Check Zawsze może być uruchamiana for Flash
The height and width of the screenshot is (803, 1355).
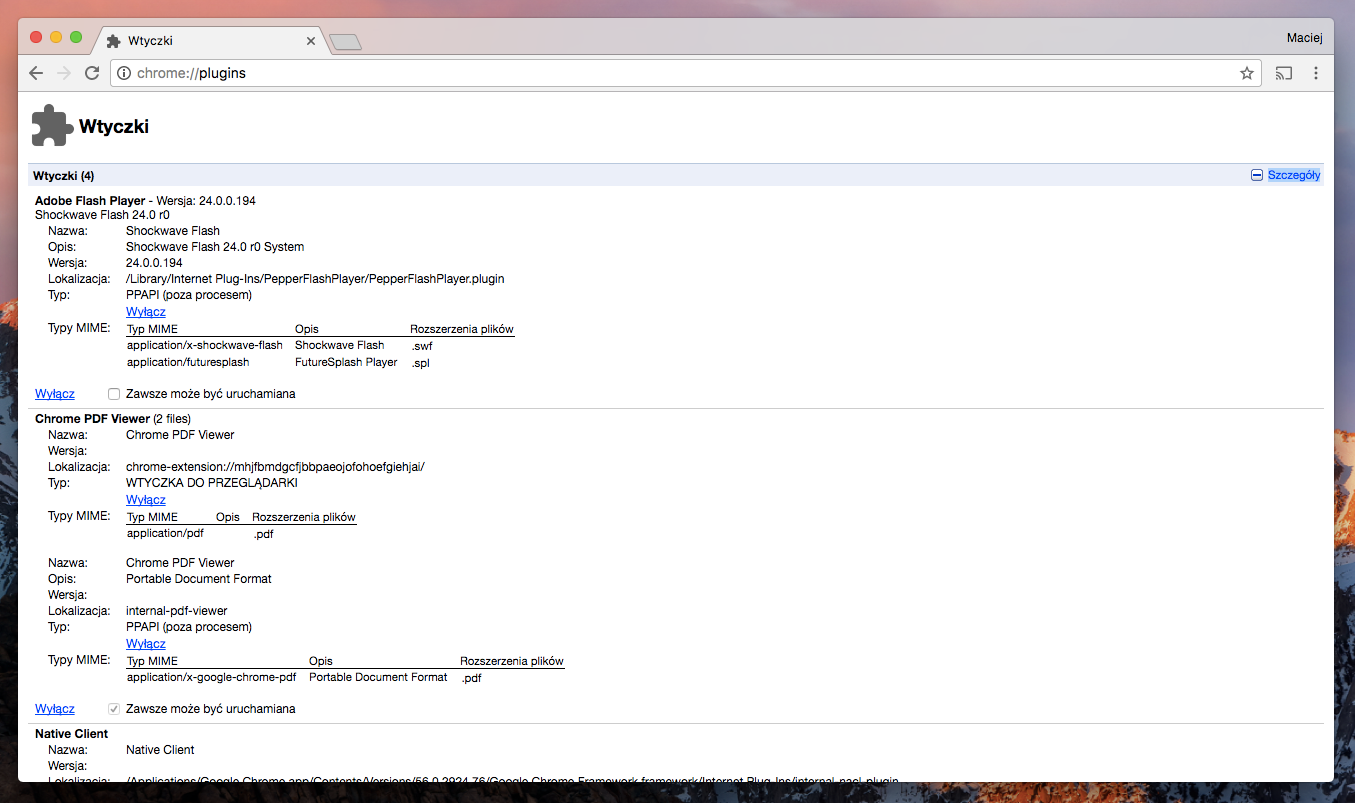[x=114, y=394]
